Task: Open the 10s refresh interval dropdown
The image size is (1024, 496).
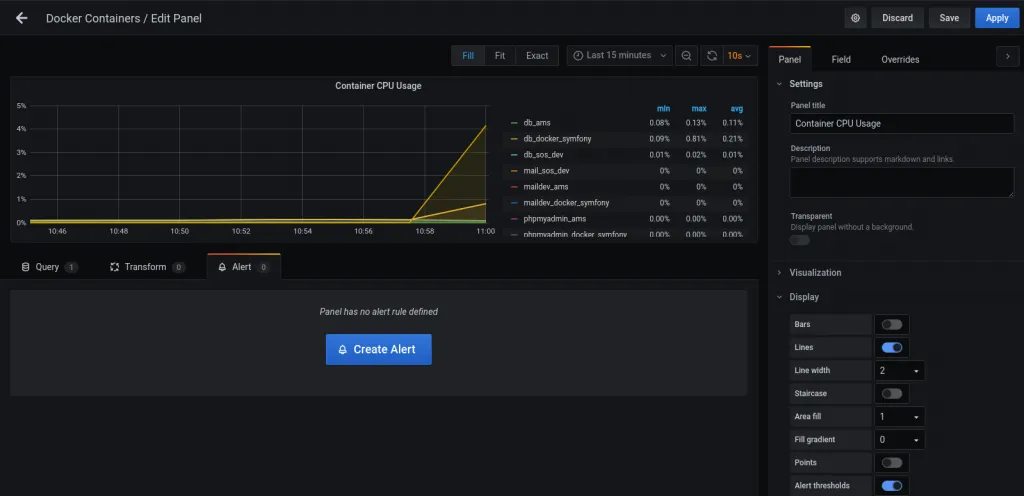Action: (739, 56)
